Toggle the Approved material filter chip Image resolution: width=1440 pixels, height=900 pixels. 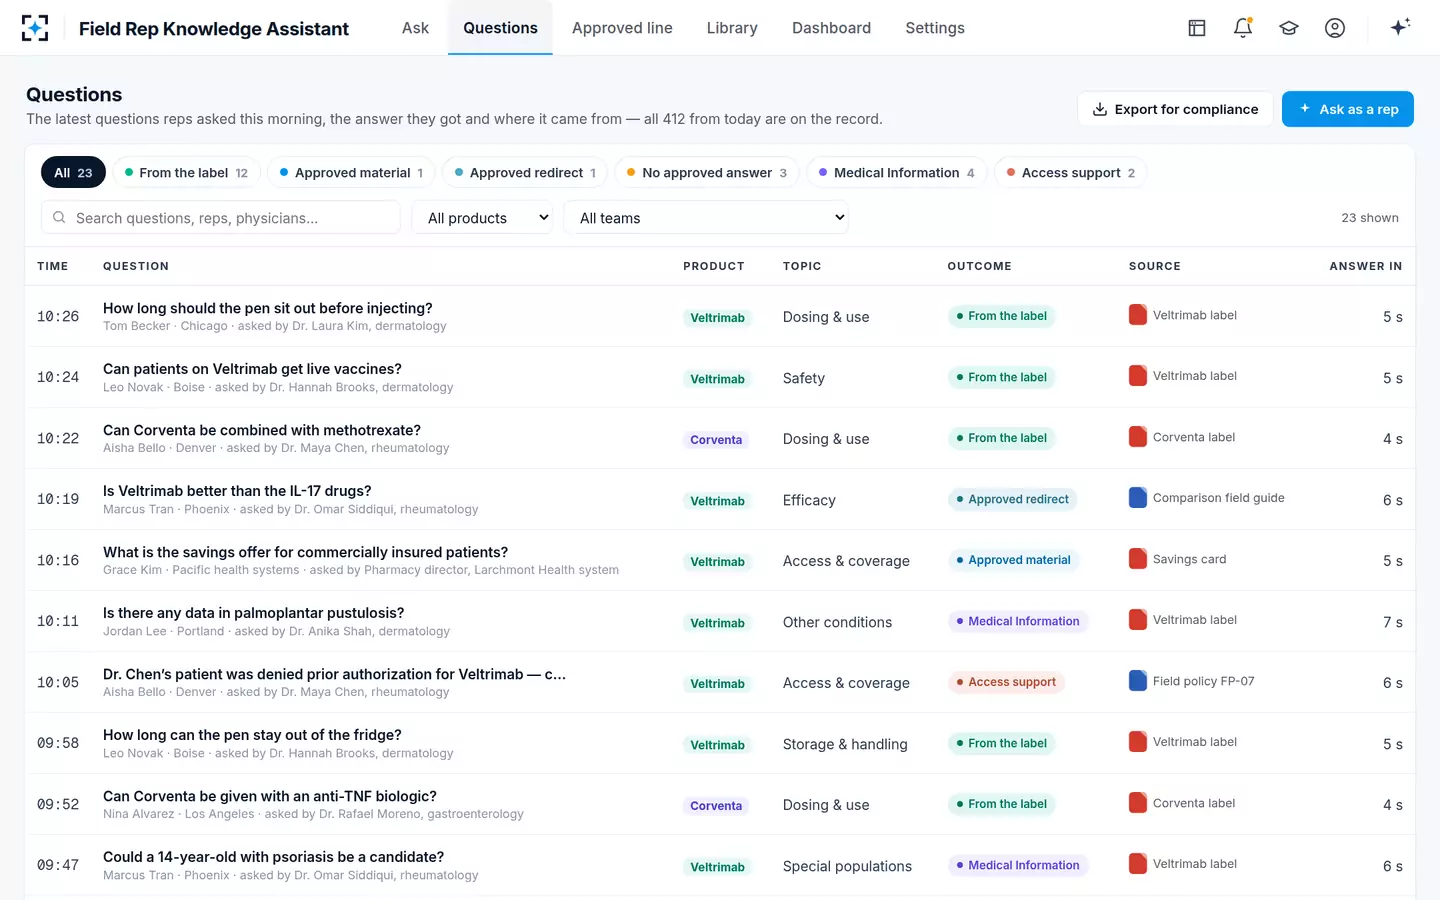(x=351, y=173)
